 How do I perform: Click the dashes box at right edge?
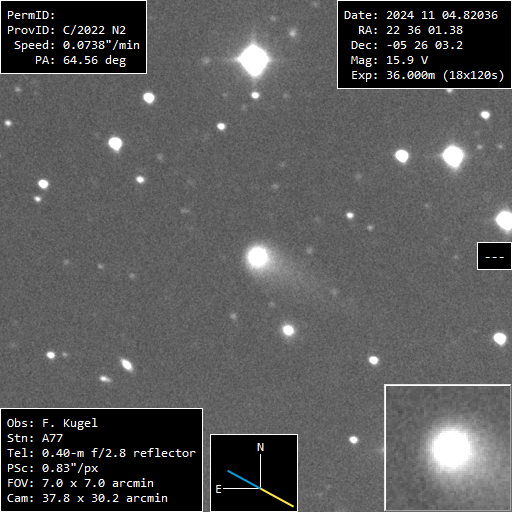point(494,256)
